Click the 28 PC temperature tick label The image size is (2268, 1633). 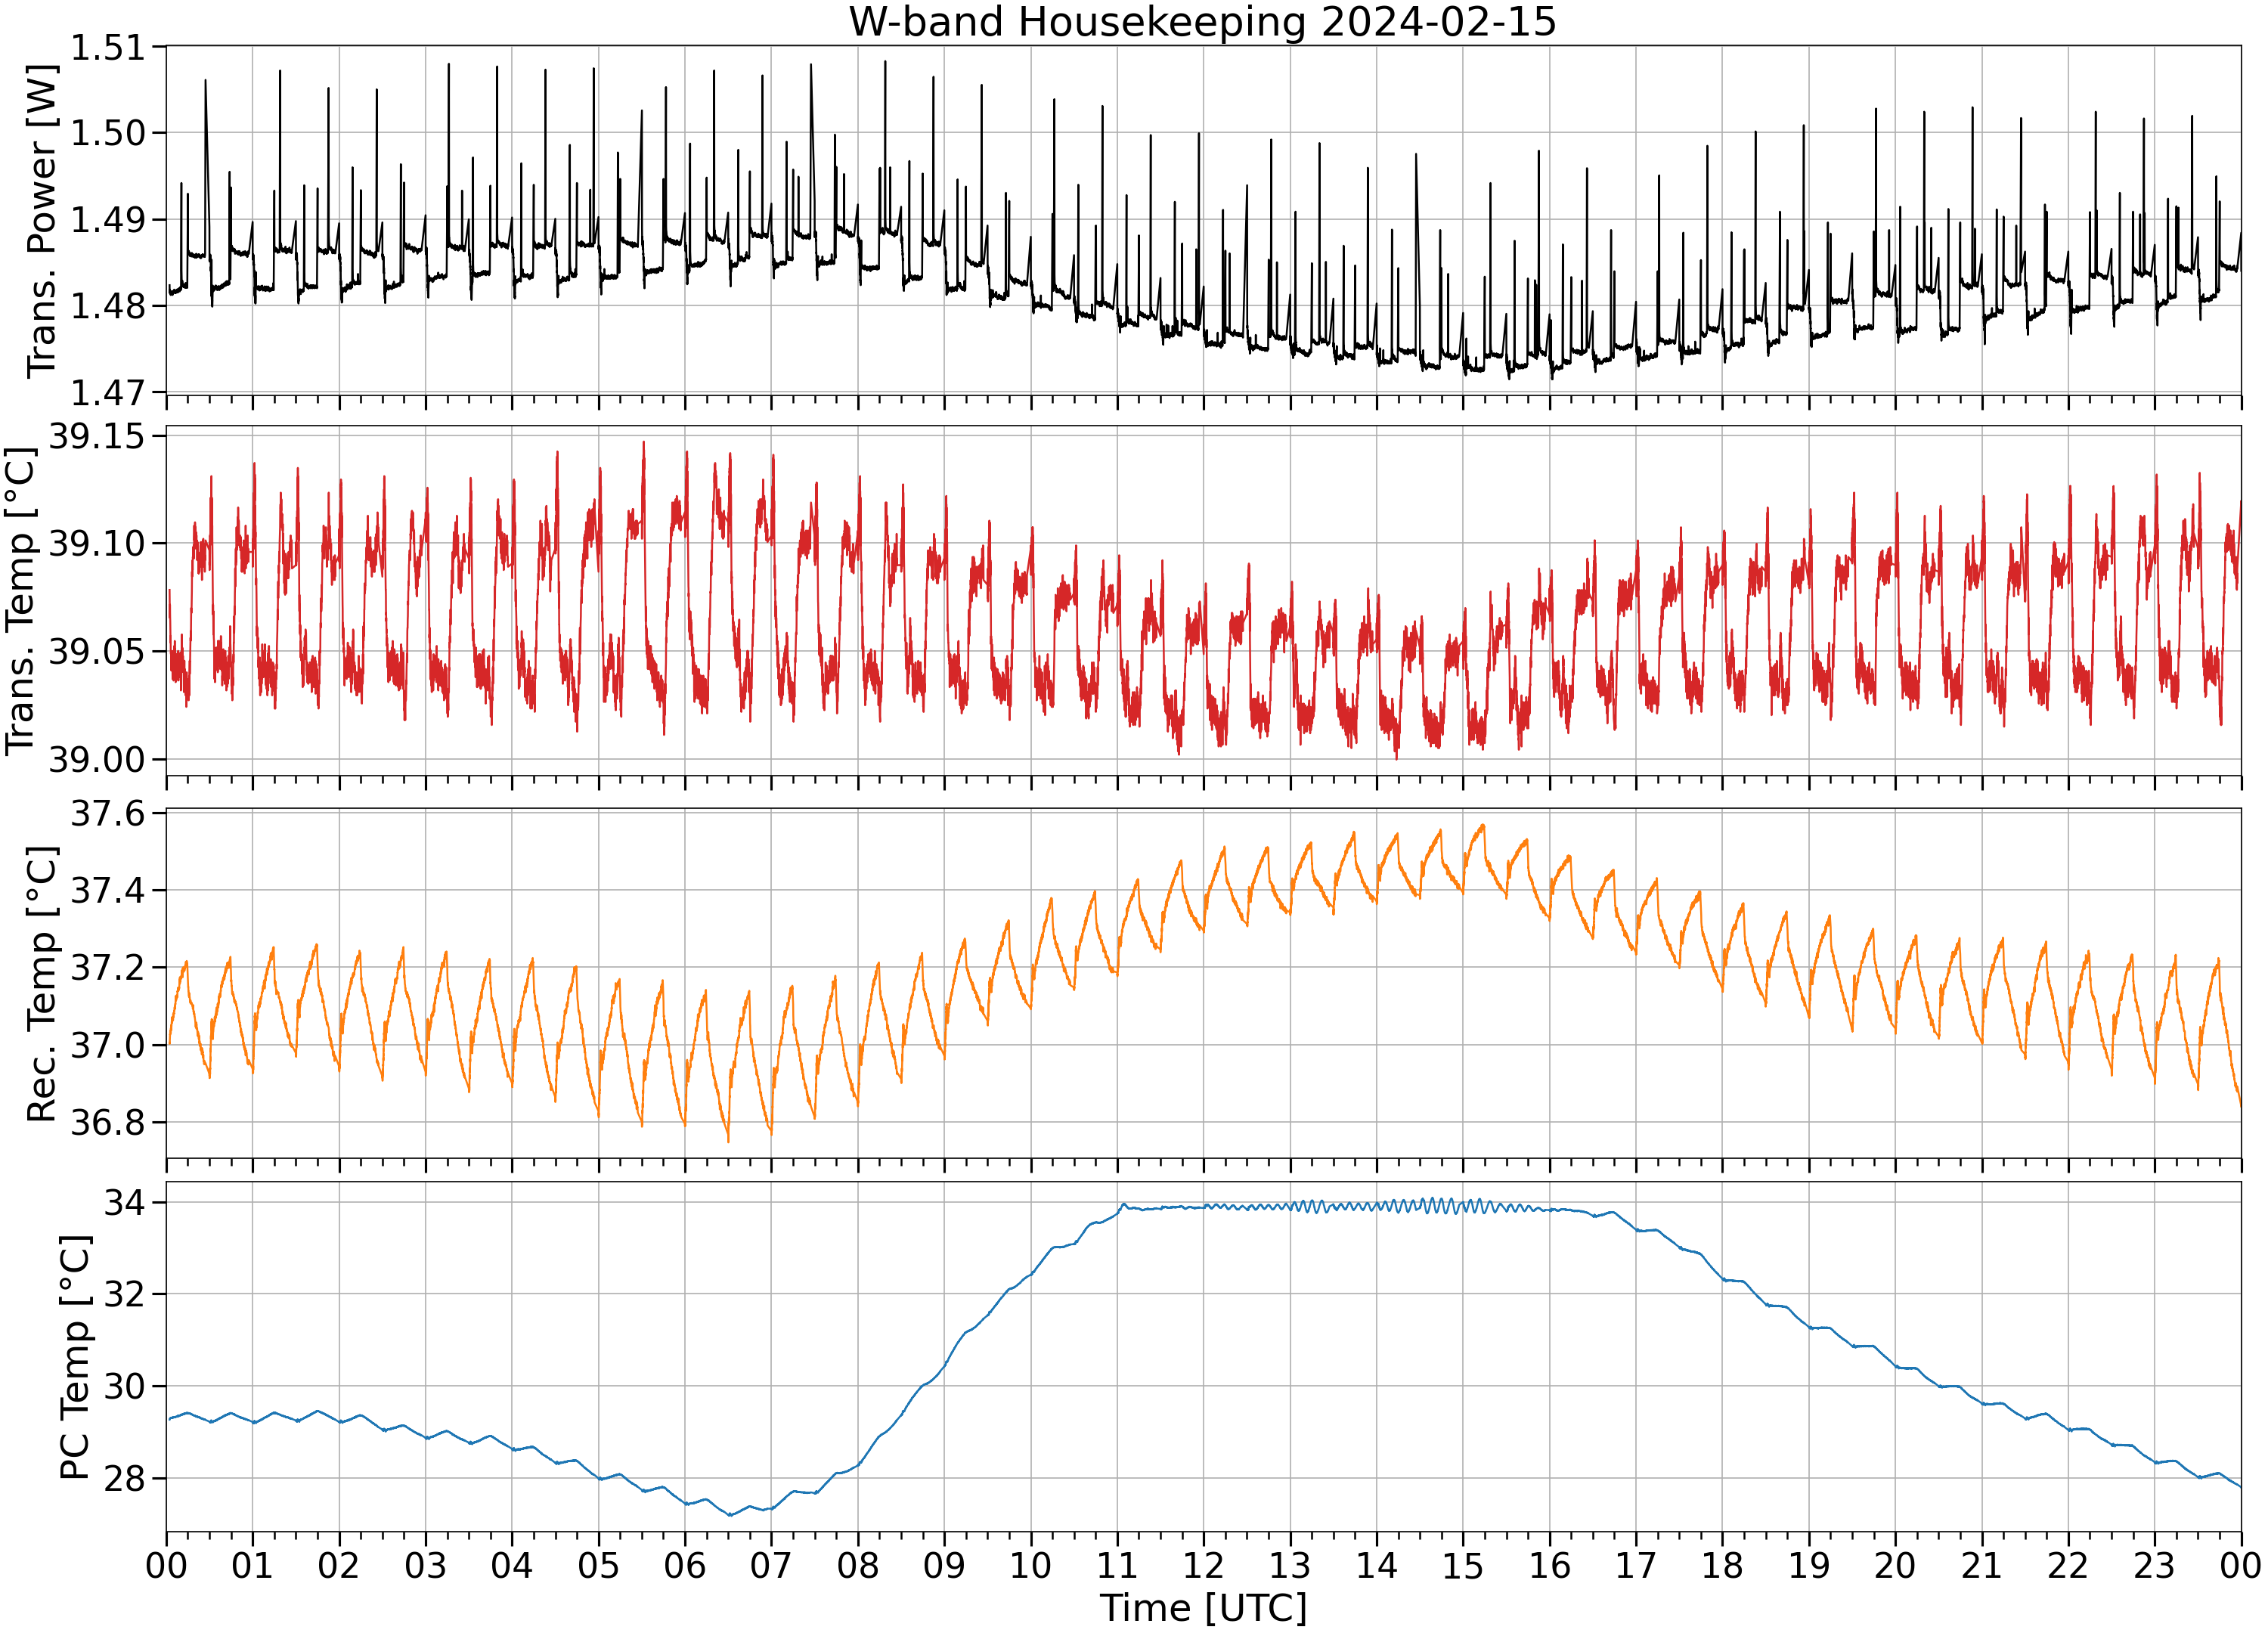pyautogui.click(x=124, y=1478)
